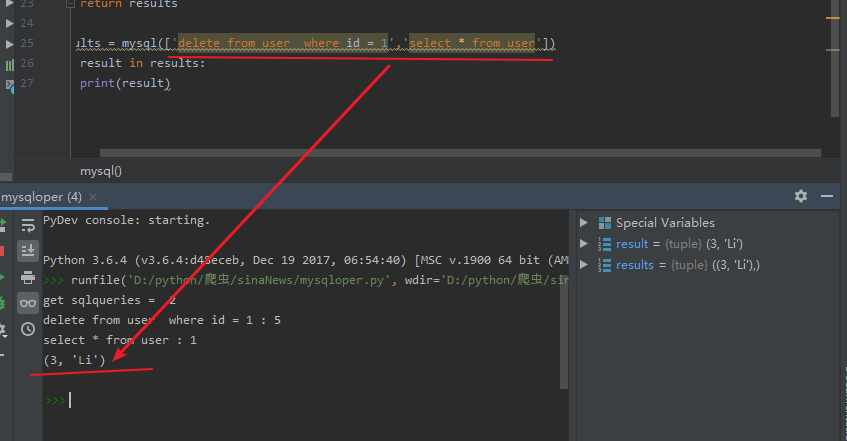Expand the results tuple variable
The width and height of the screenshot is (847, 441).
(583, 265)
